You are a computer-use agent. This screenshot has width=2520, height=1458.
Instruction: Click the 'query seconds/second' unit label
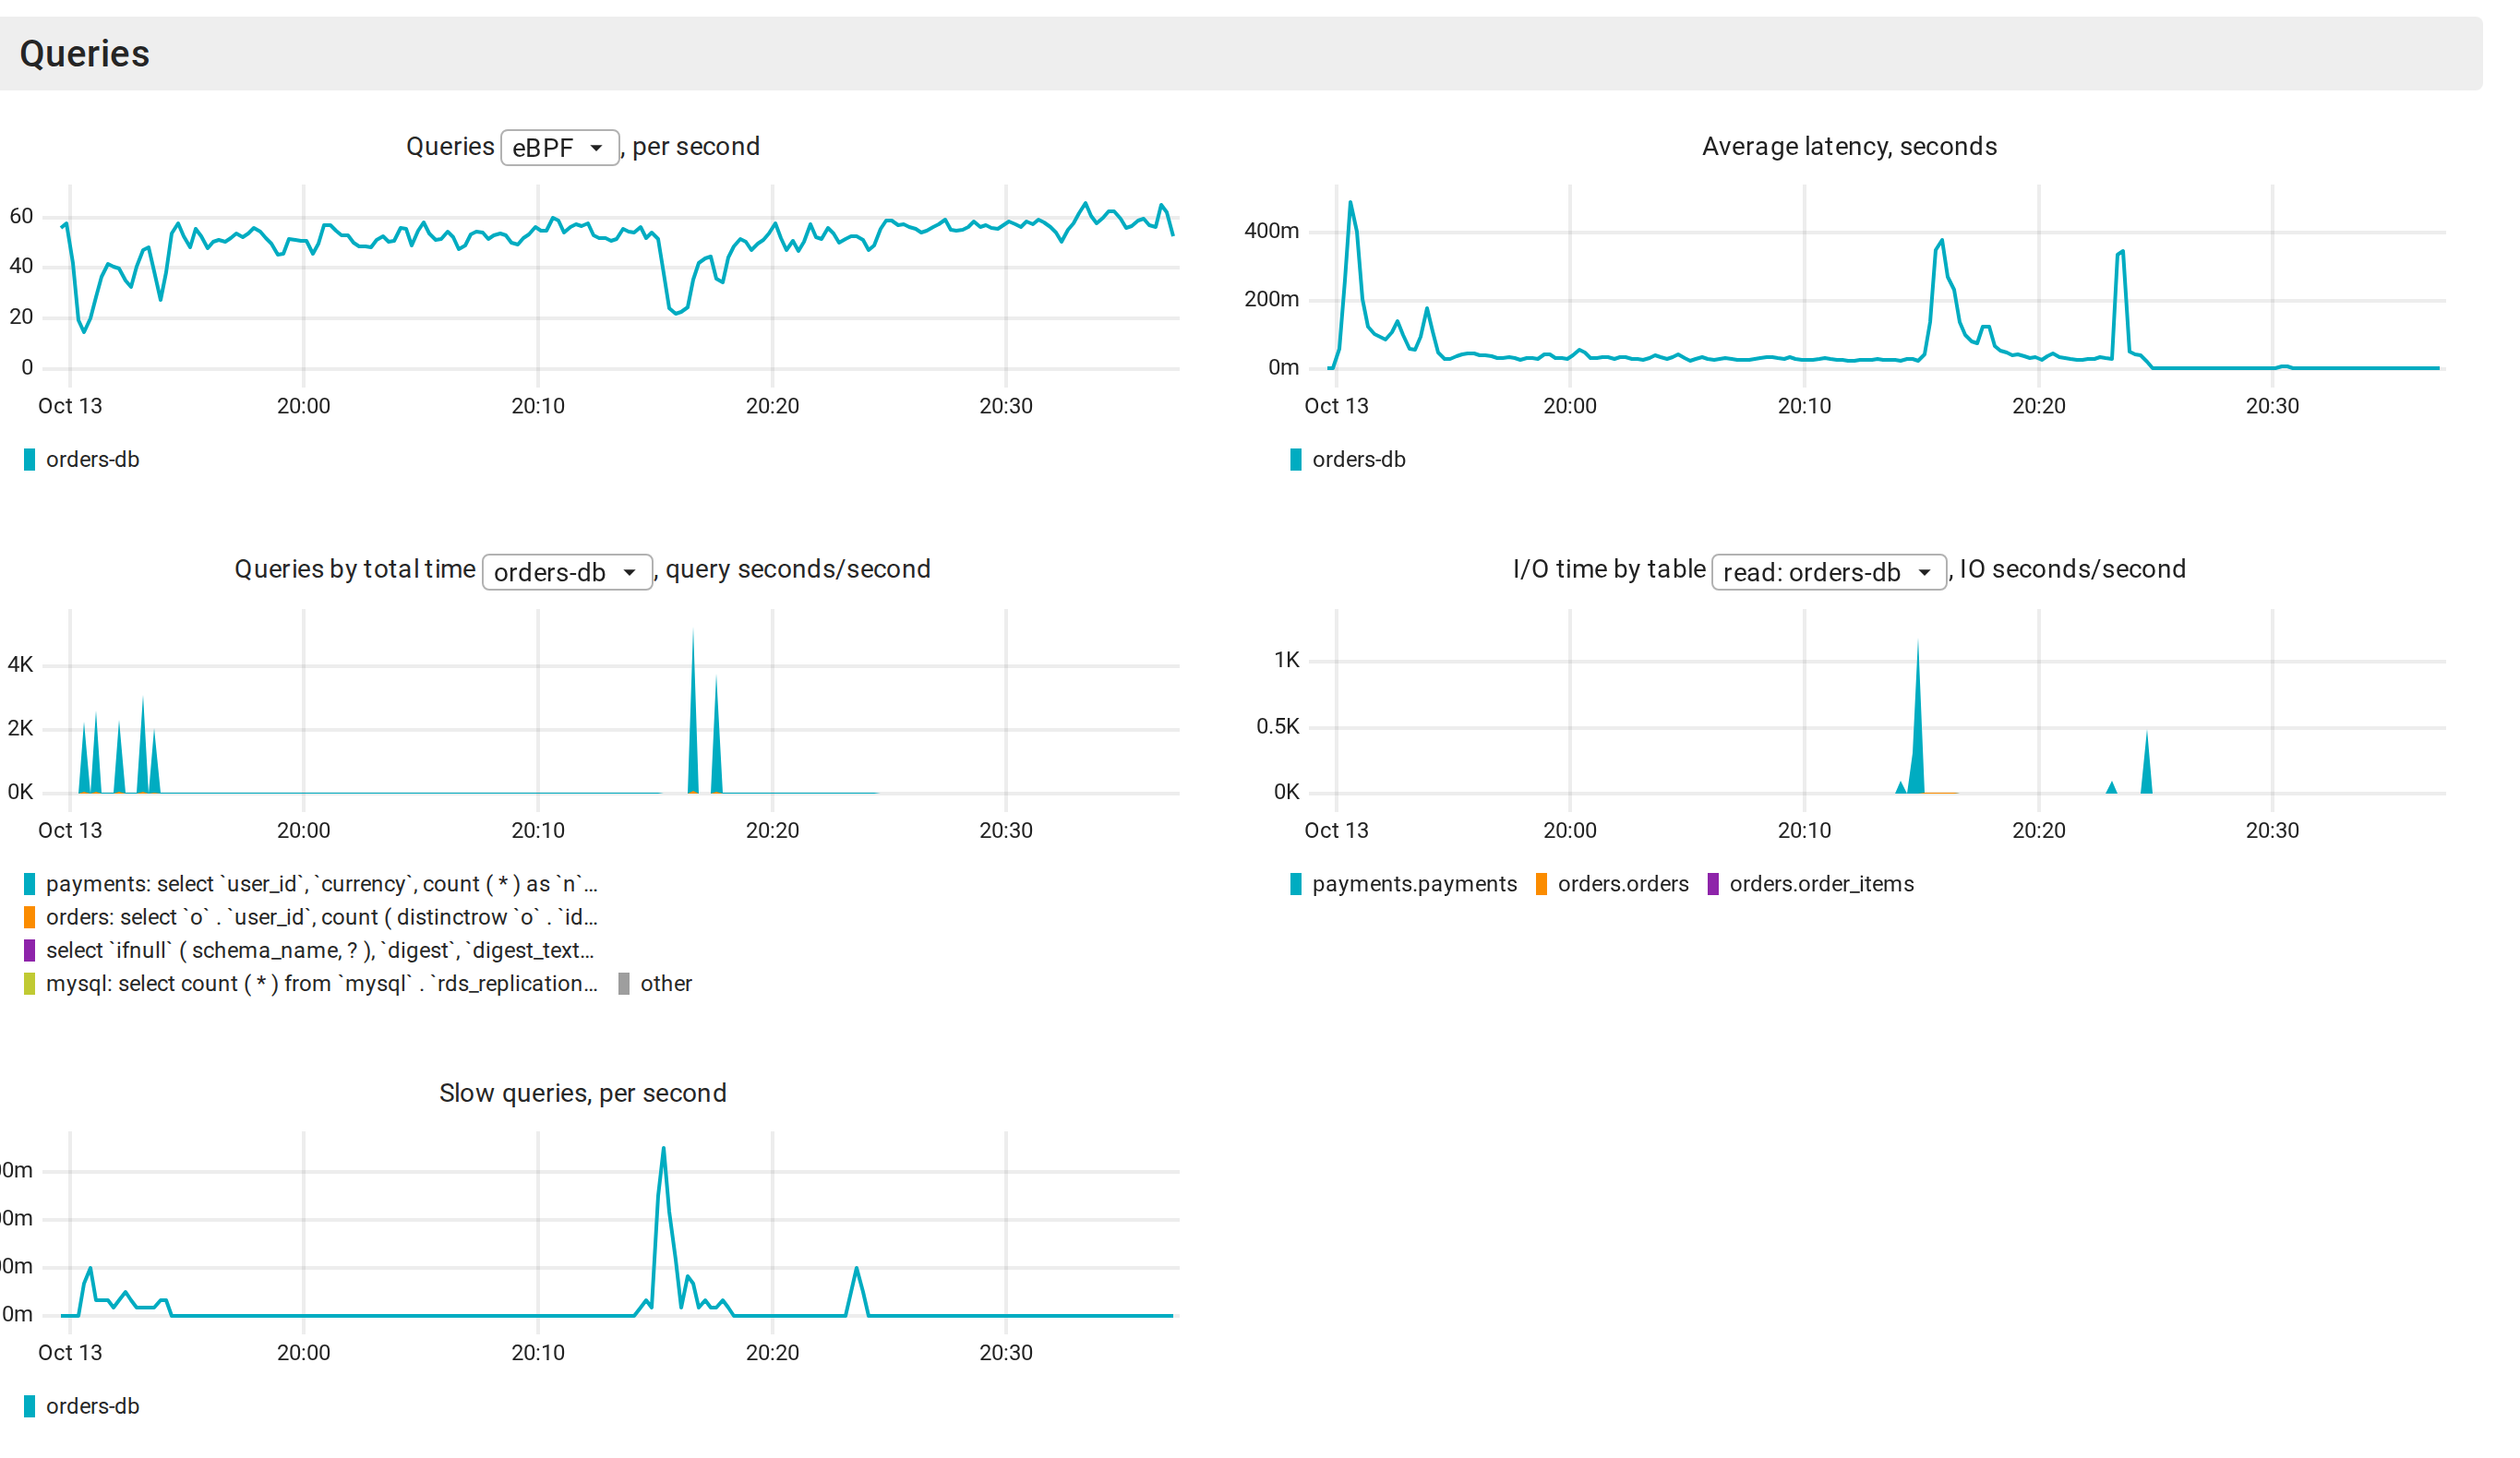(x=798, y=569)
